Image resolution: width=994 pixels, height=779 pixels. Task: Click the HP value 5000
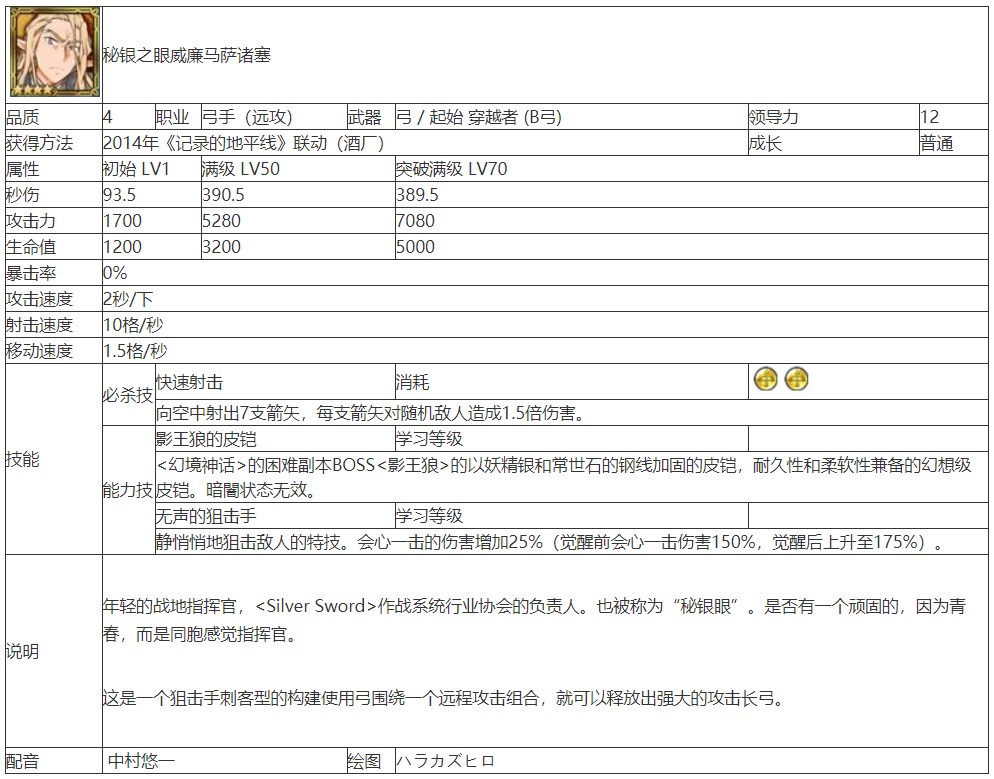pos(415,247)
